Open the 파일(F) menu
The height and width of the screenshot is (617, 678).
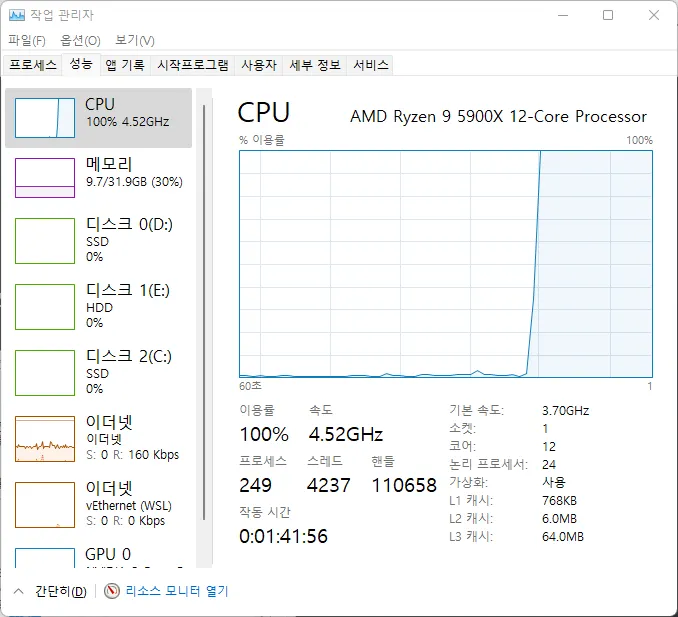[27, 40]
